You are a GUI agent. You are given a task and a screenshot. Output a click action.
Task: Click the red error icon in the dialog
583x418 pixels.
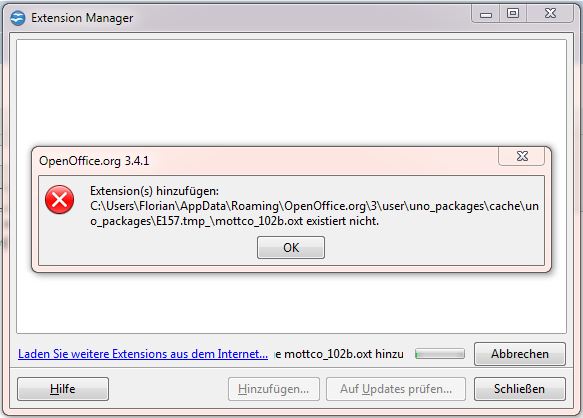(x=59, y=200)
